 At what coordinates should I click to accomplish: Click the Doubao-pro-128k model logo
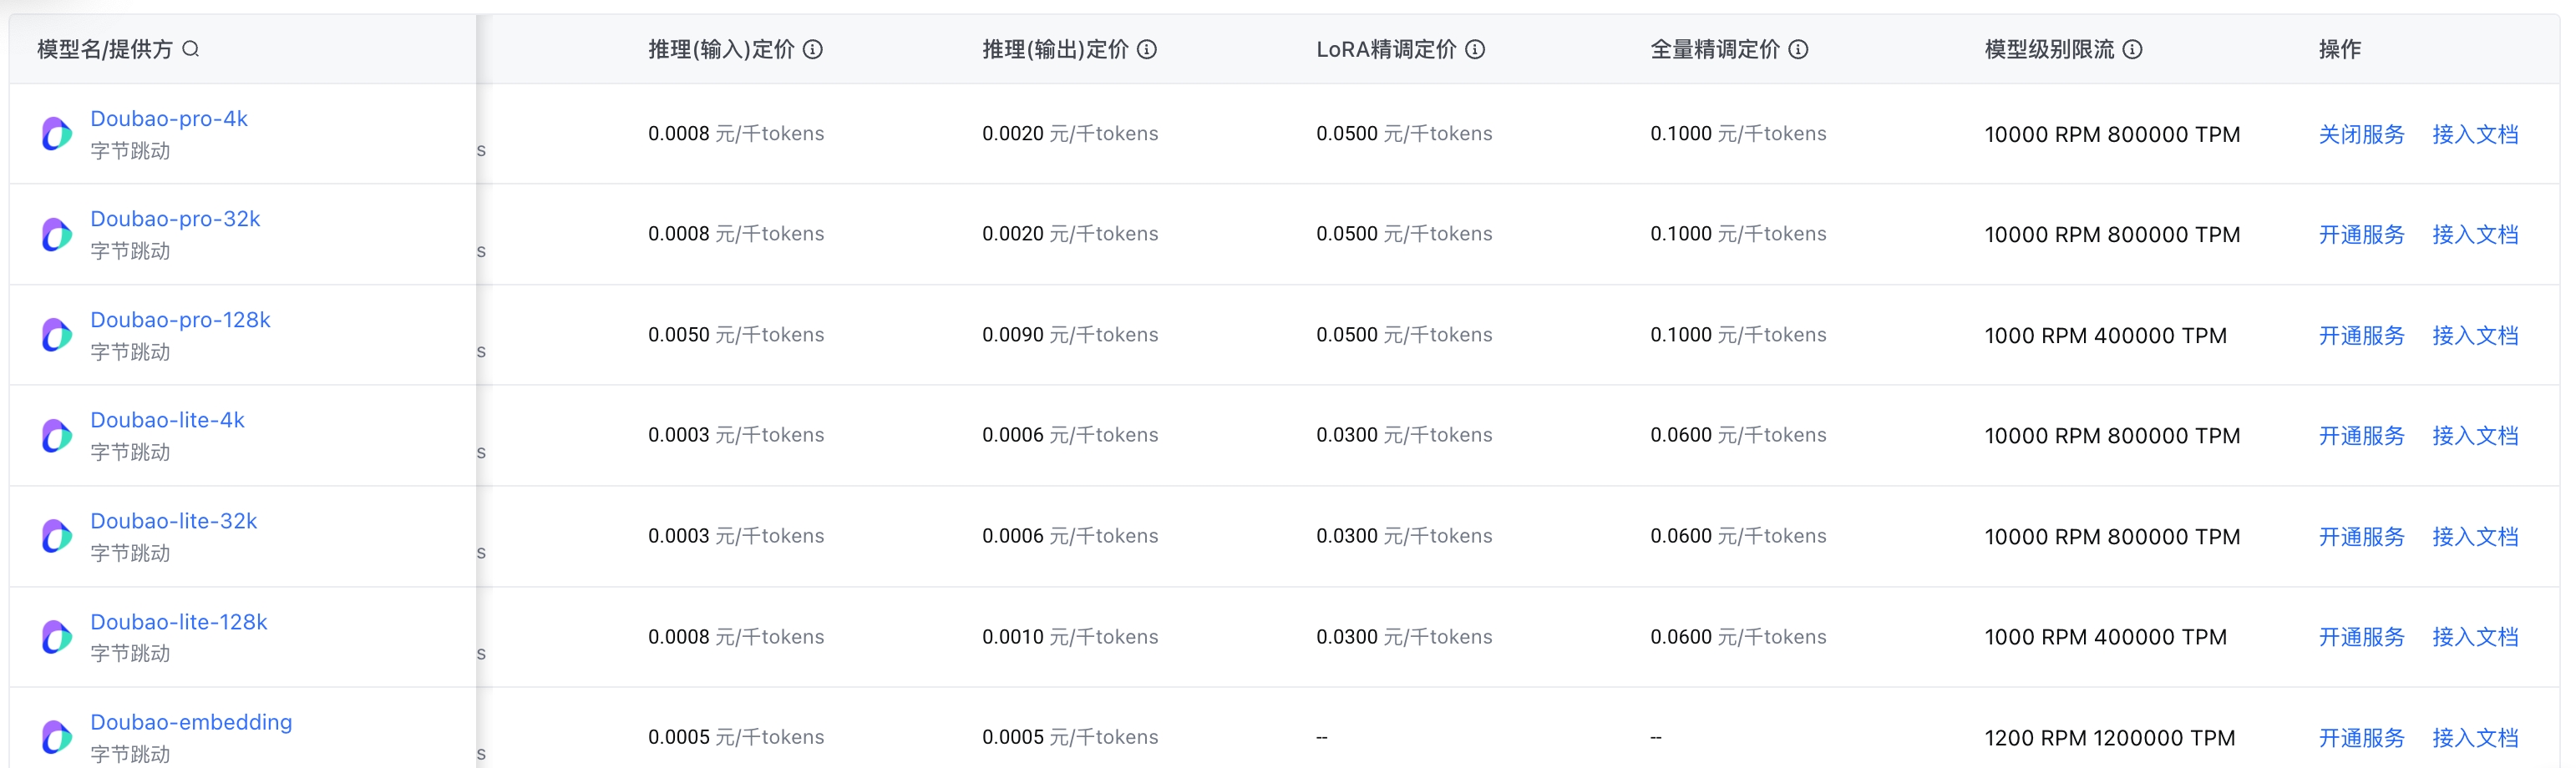57,334
